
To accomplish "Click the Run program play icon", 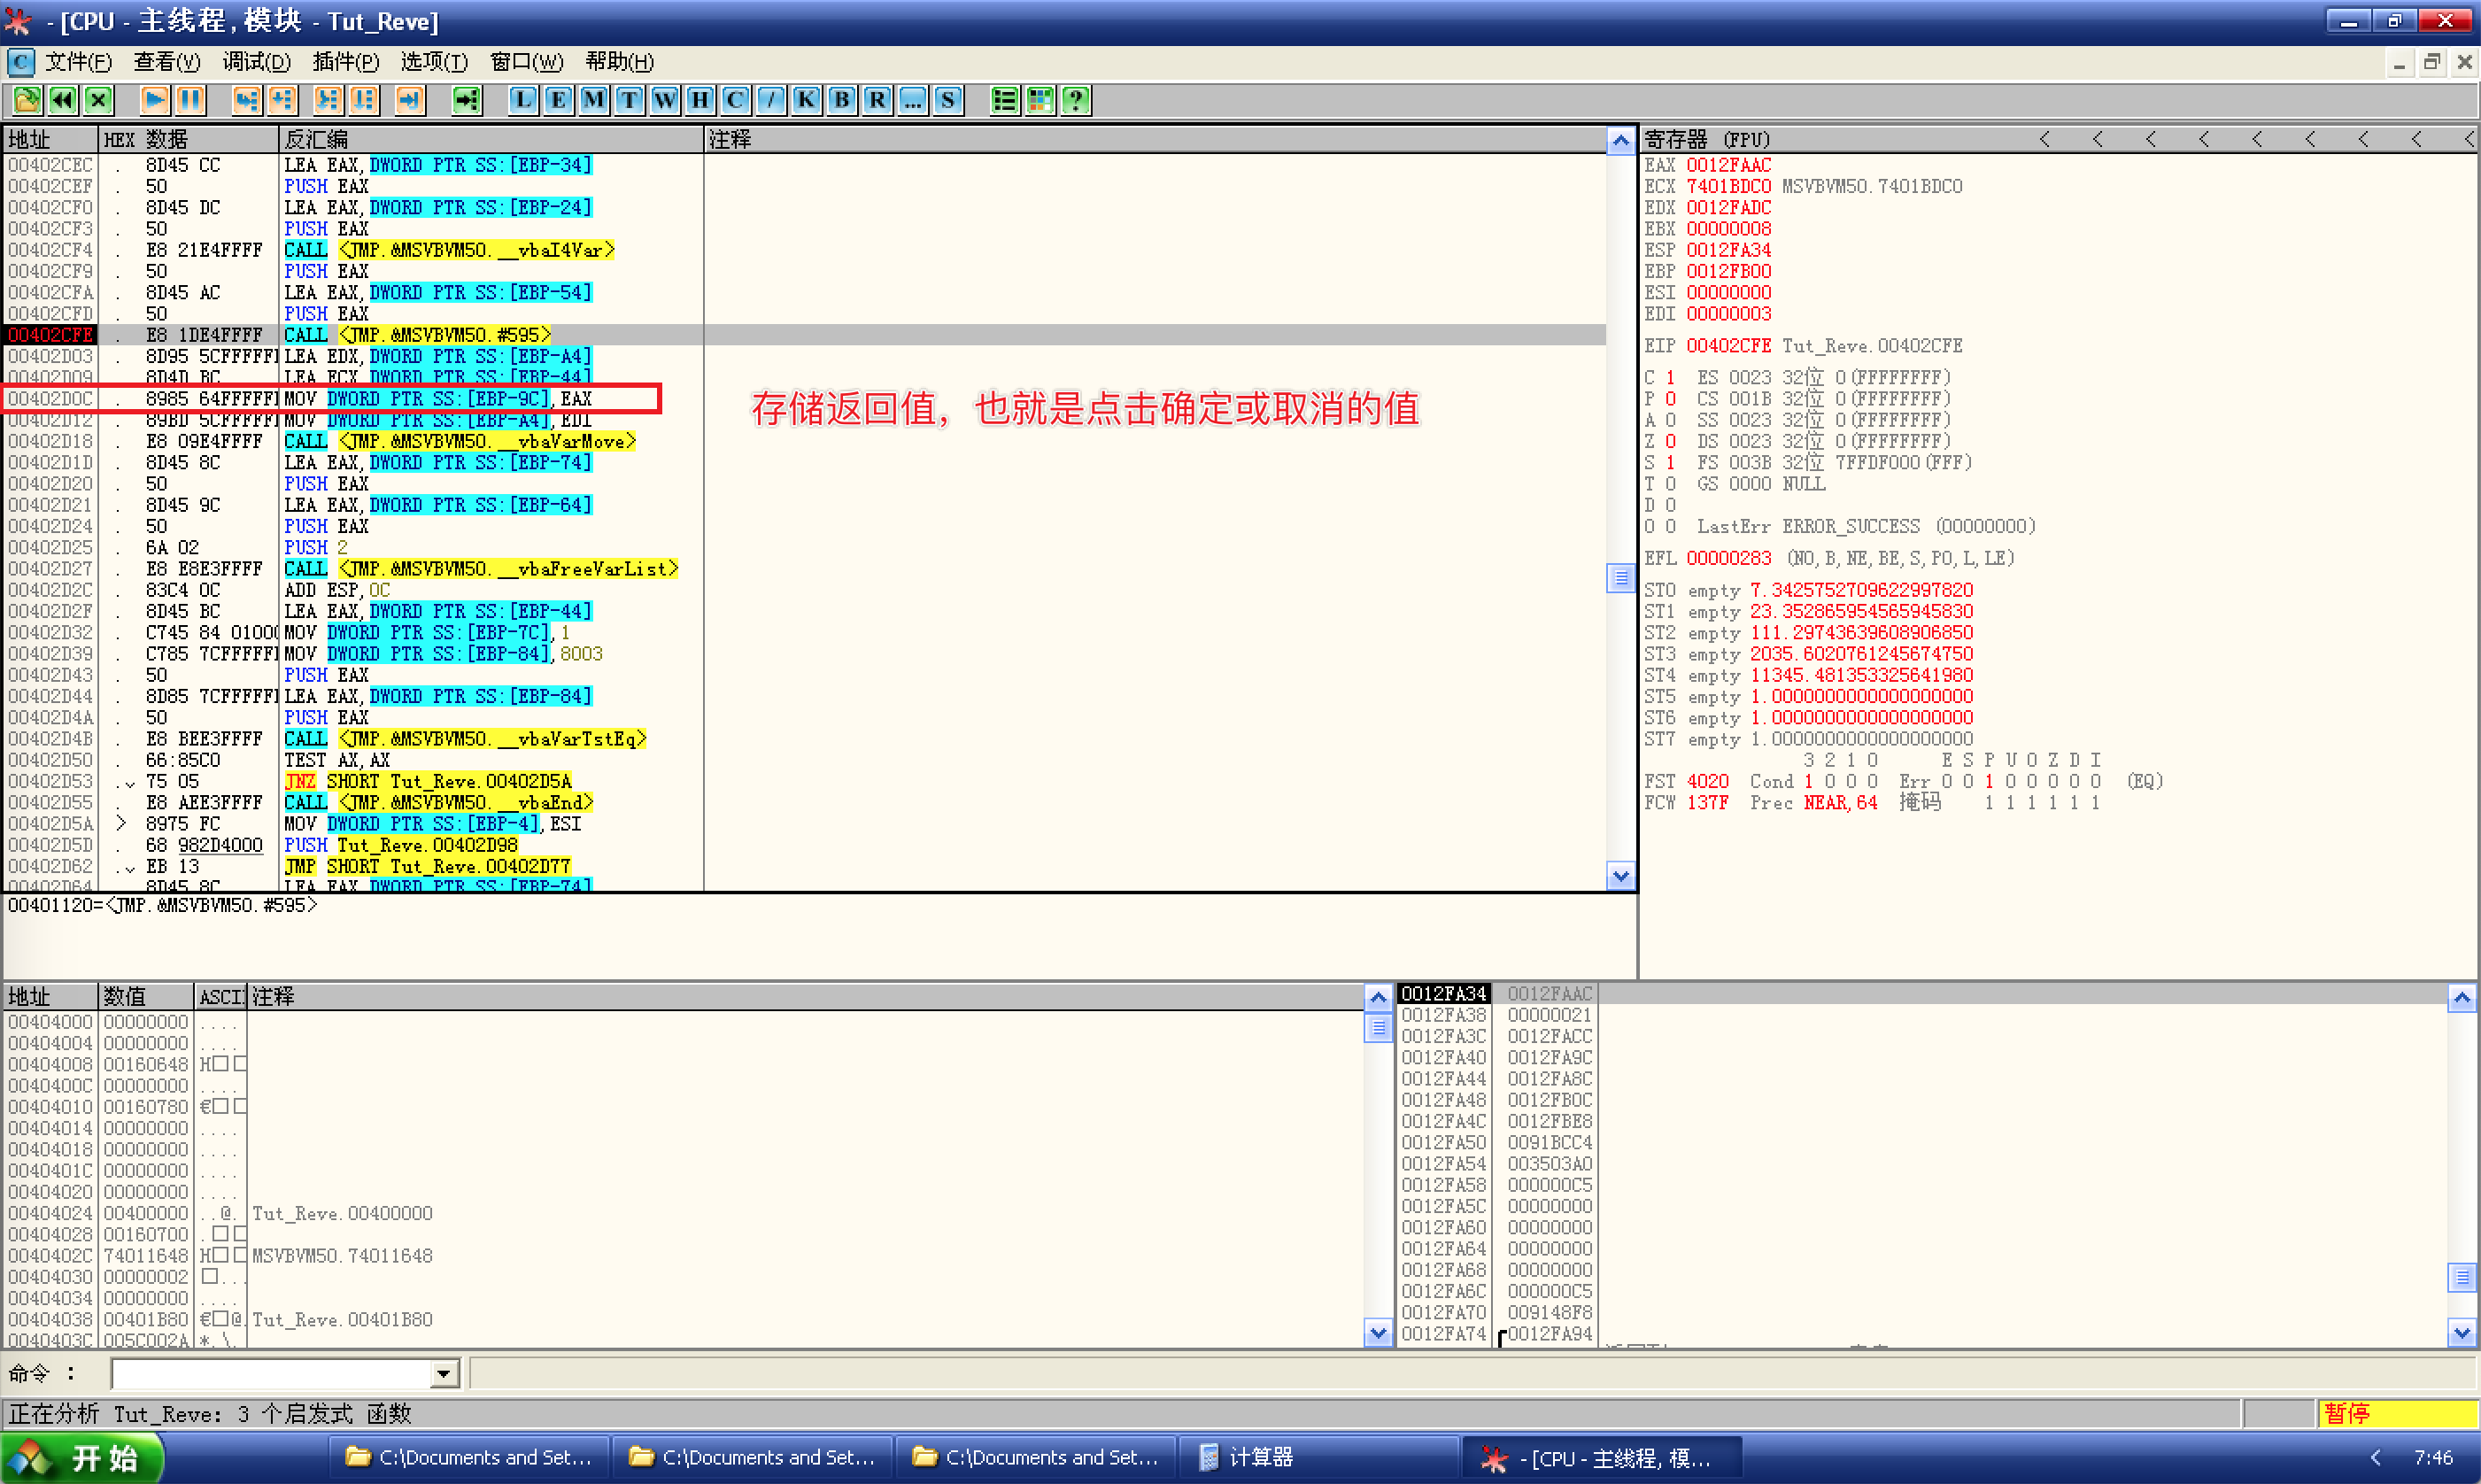I will [x=154, y=100].
